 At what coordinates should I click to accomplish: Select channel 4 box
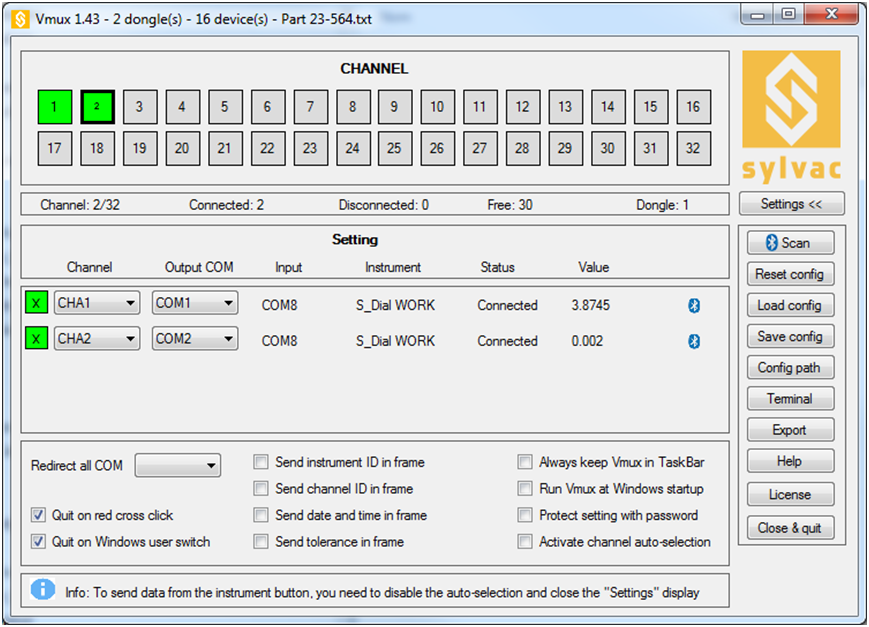183,106
